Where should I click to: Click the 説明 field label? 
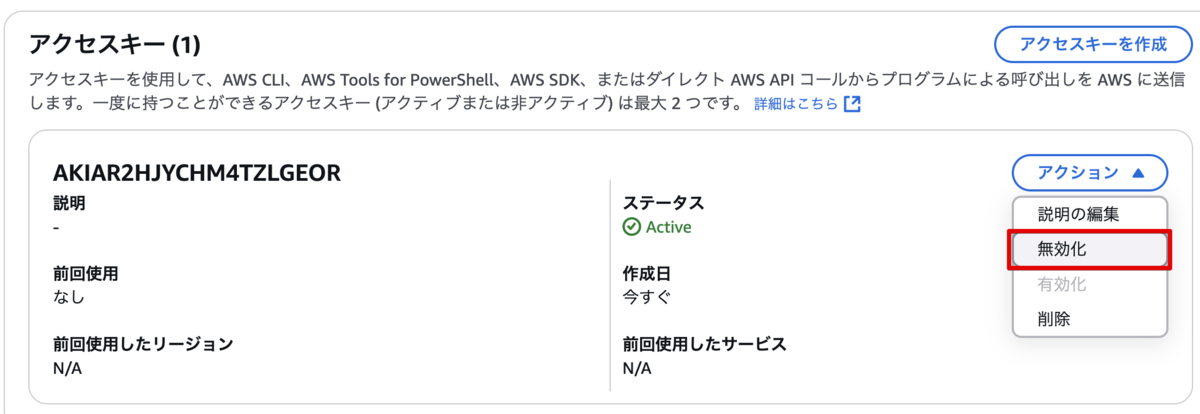point(69,203)
